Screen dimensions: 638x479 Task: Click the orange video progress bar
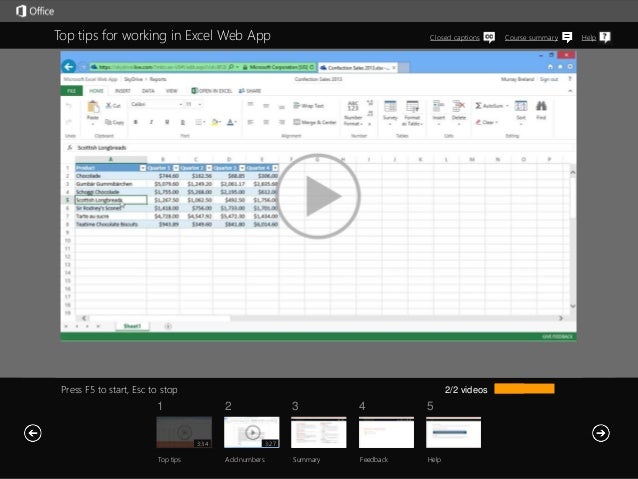click(524, 389)
